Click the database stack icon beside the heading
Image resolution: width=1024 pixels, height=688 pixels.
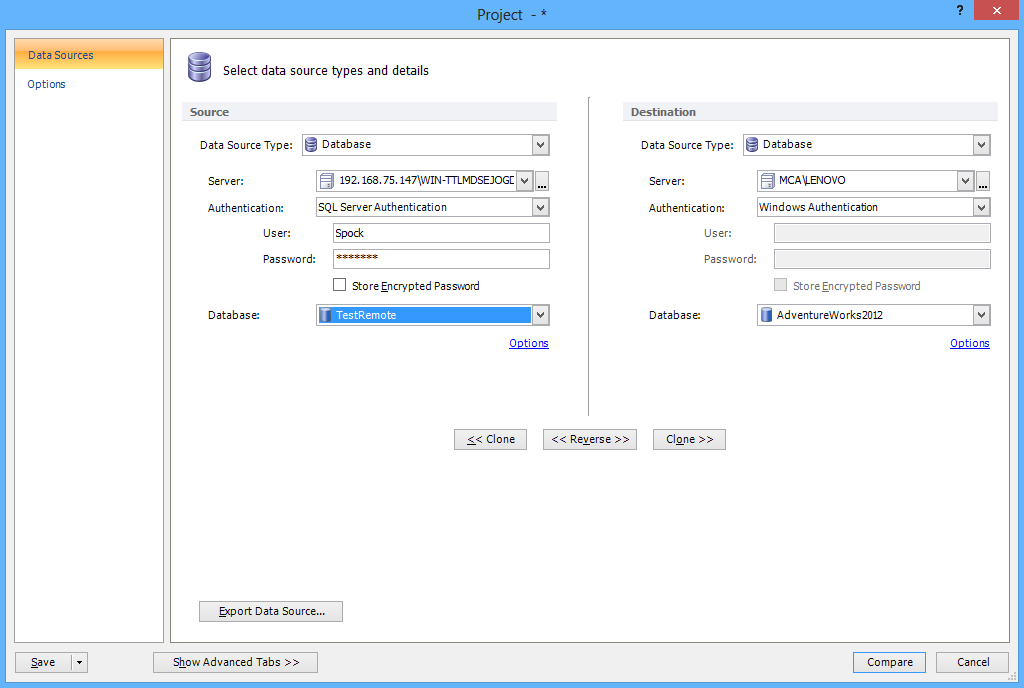(199, 67)
